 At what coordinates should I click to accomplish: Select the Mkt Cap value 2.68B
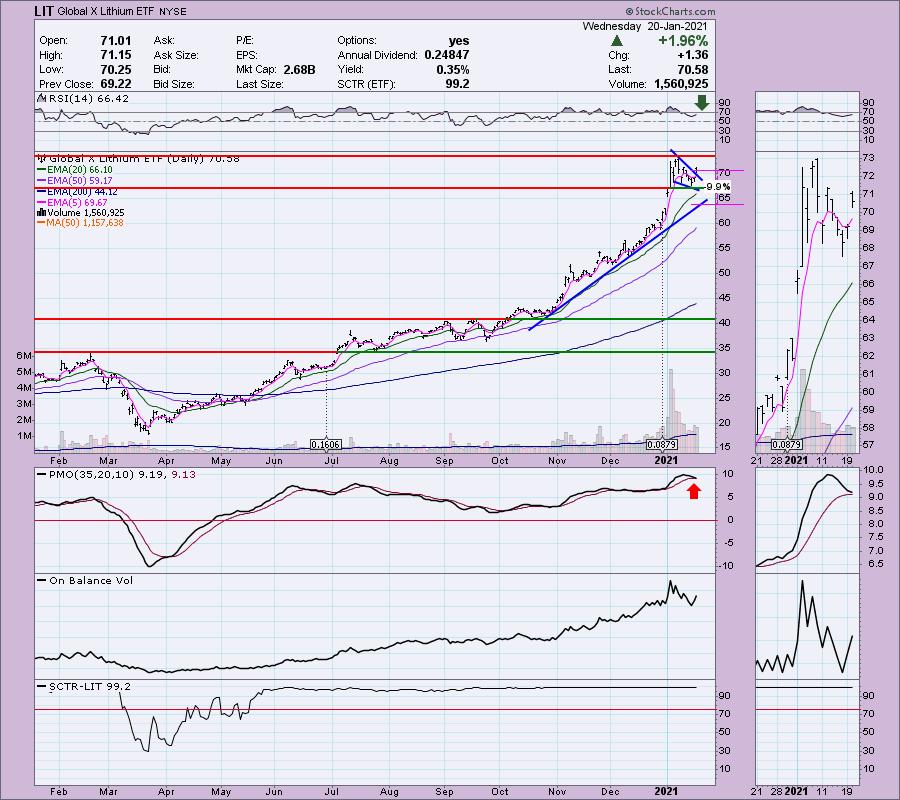(300, 69)
